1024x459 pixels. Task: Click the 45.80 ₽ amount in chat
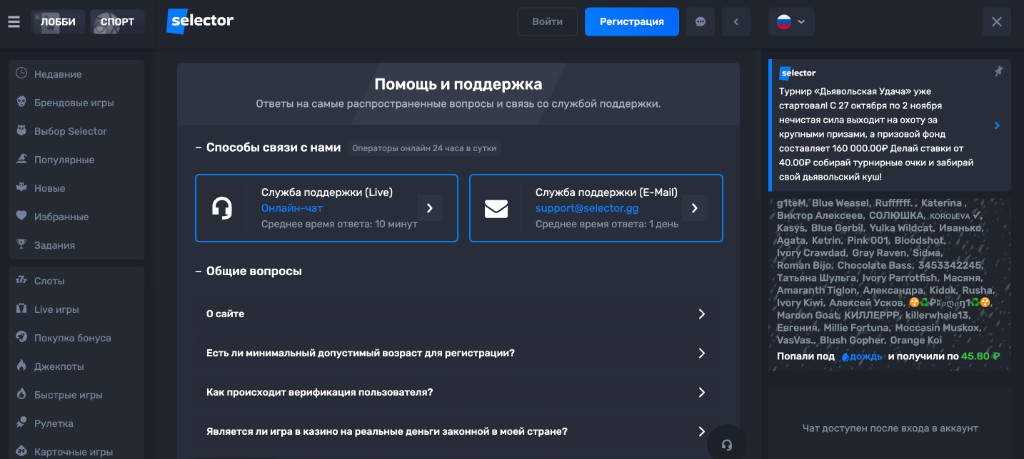(x=981, y=356)
